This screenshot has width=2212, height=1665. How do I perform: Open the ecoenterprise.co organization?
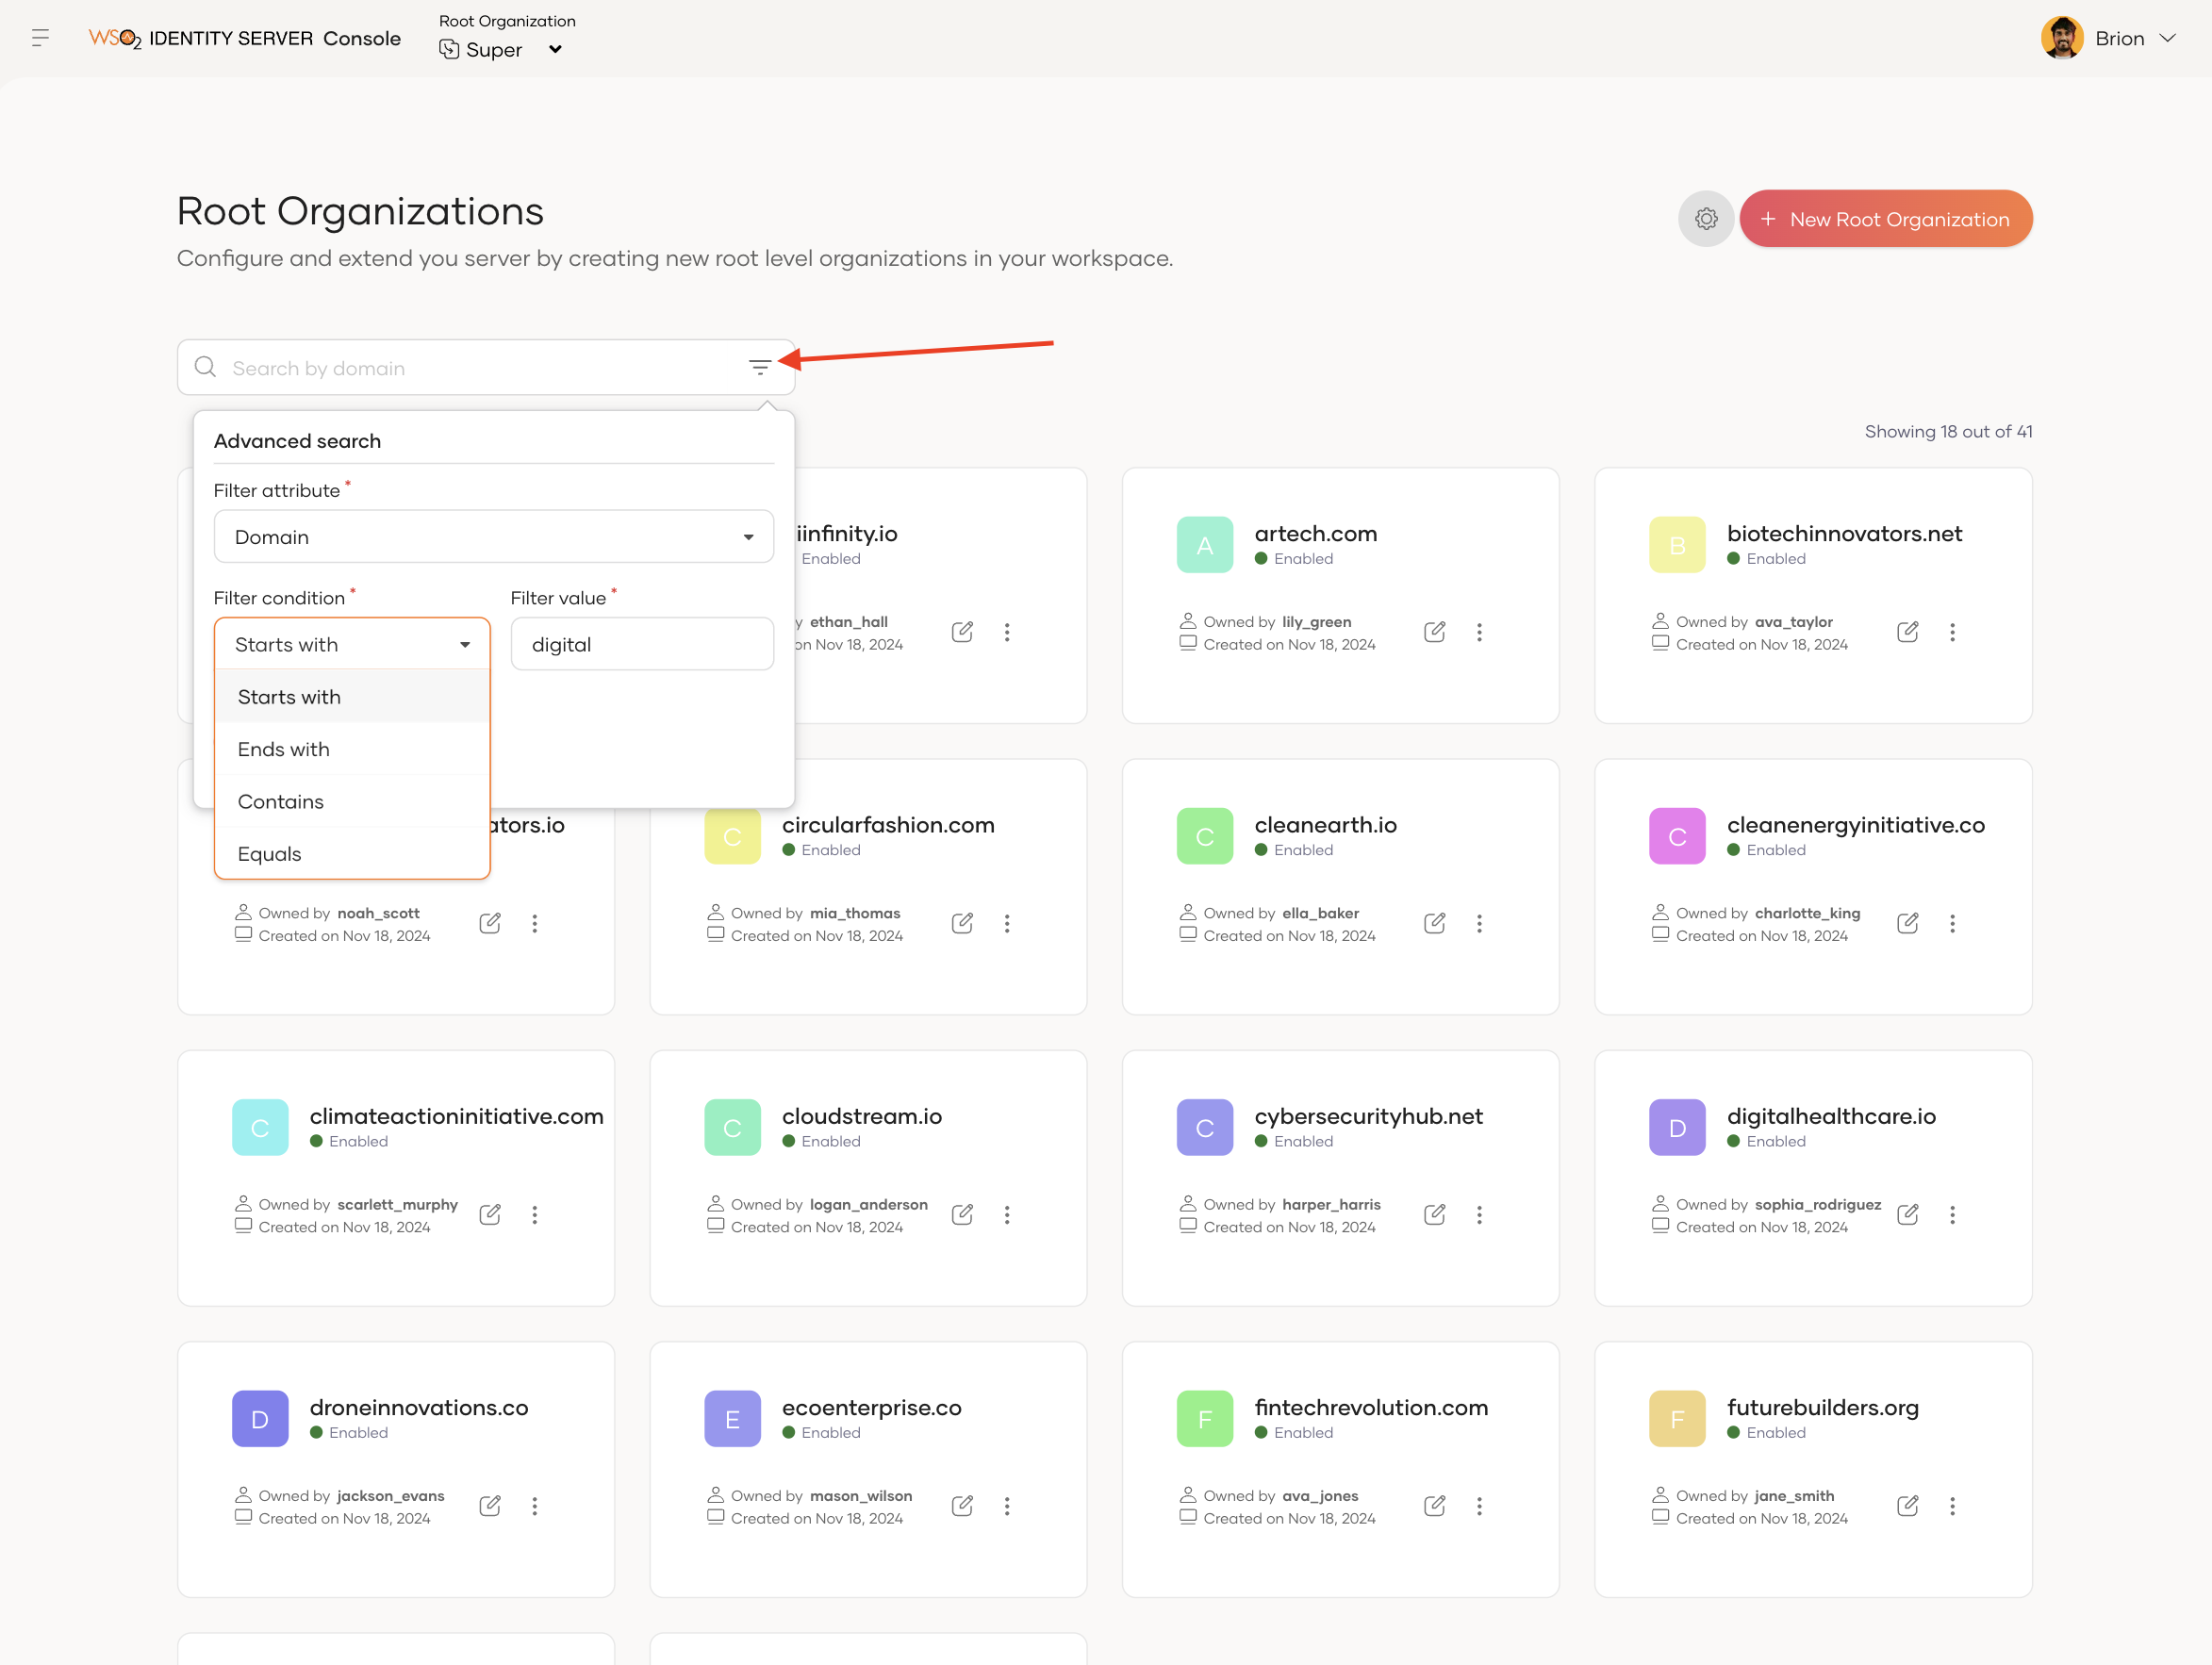point(871,1408)
